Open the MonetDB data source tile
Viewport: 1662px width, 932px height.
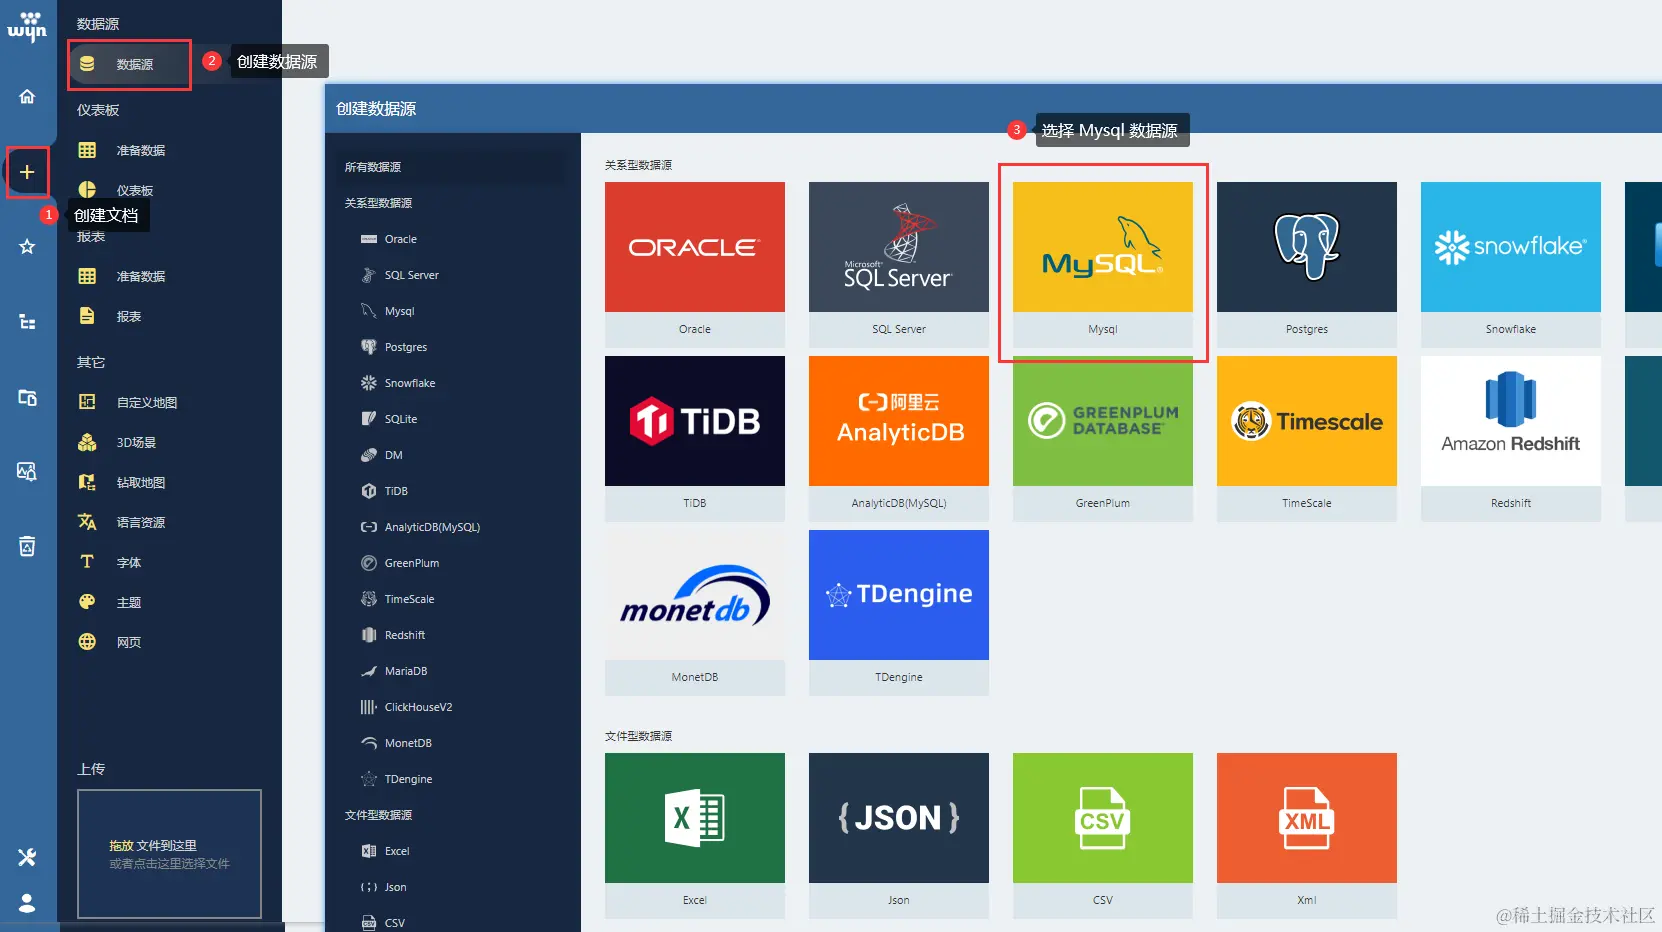[695, 612]
